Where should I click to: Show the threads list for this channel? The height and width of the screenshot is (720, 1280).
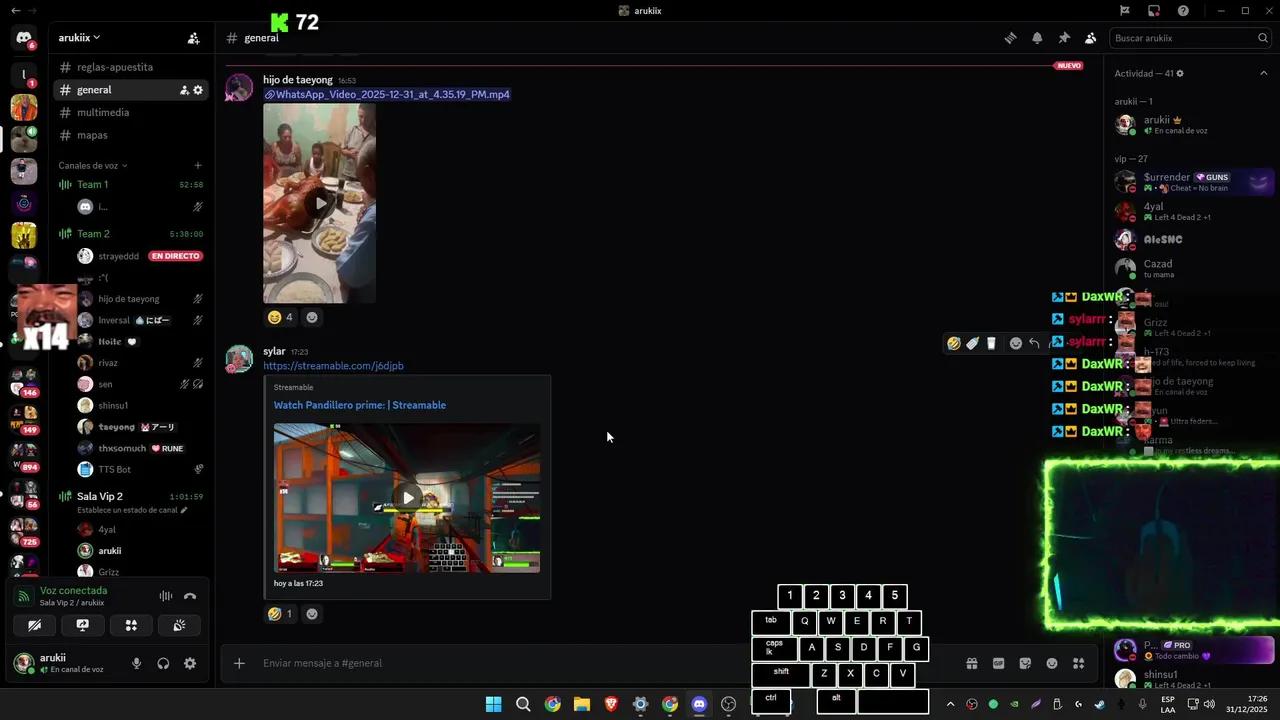coord(1010,37)
